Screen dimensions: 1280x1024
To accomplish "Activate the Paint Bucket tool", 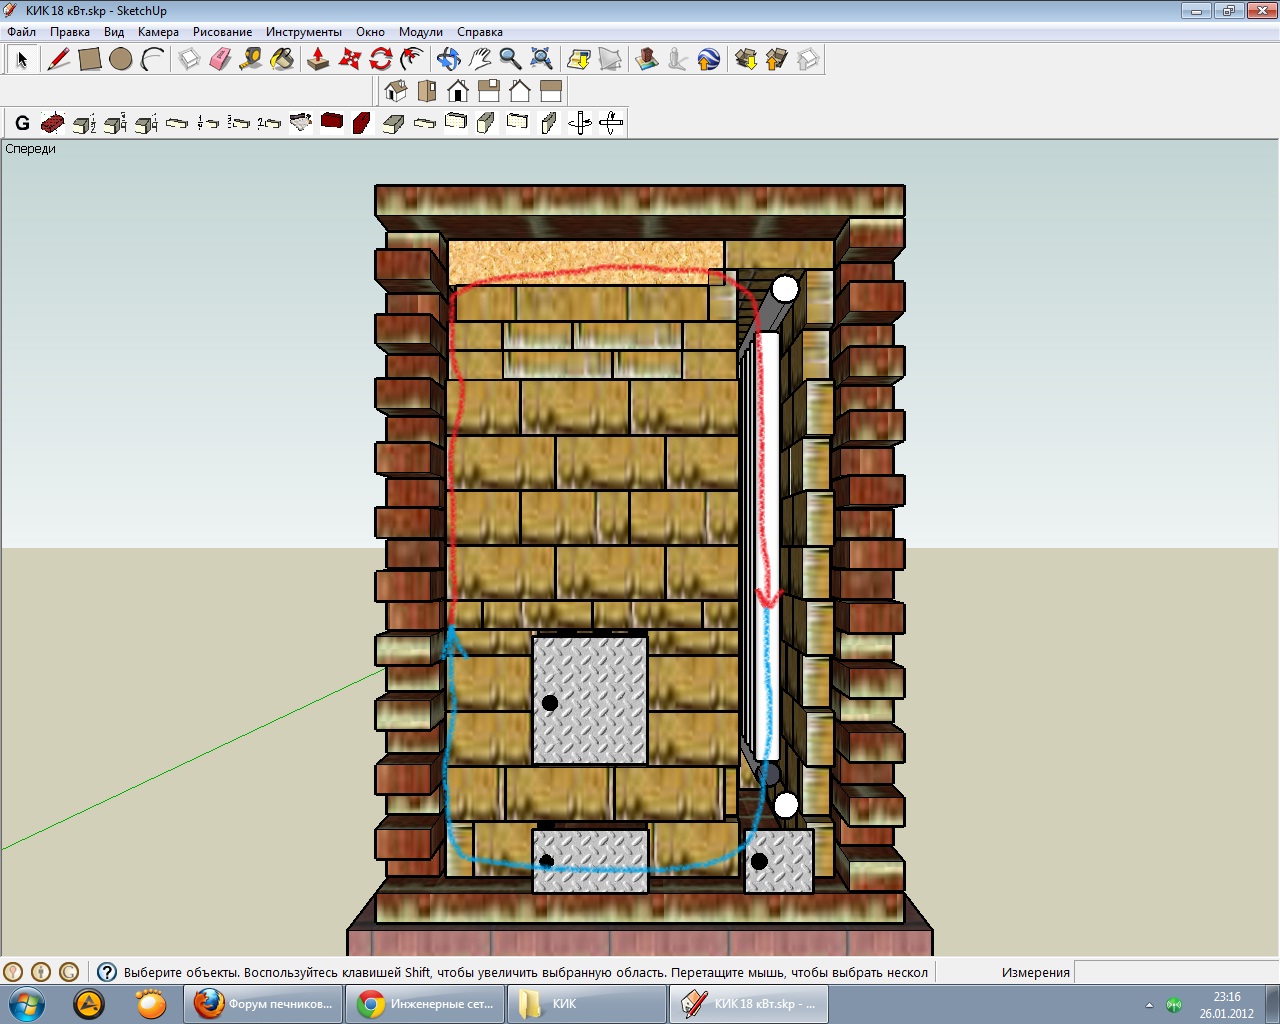I will tap(282, 60).
